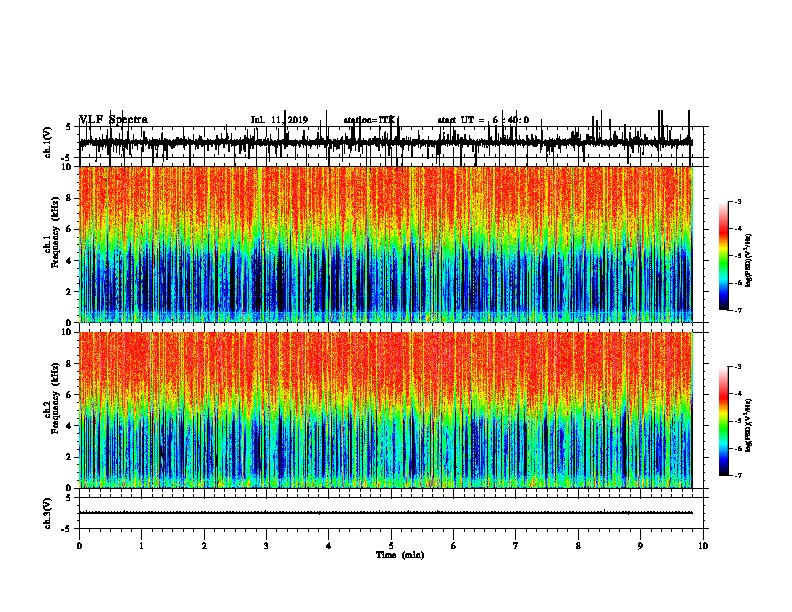The height and width of the screenshot is (612, 792).
Task: Click time axis tick label 7
Action: [516, 546]
